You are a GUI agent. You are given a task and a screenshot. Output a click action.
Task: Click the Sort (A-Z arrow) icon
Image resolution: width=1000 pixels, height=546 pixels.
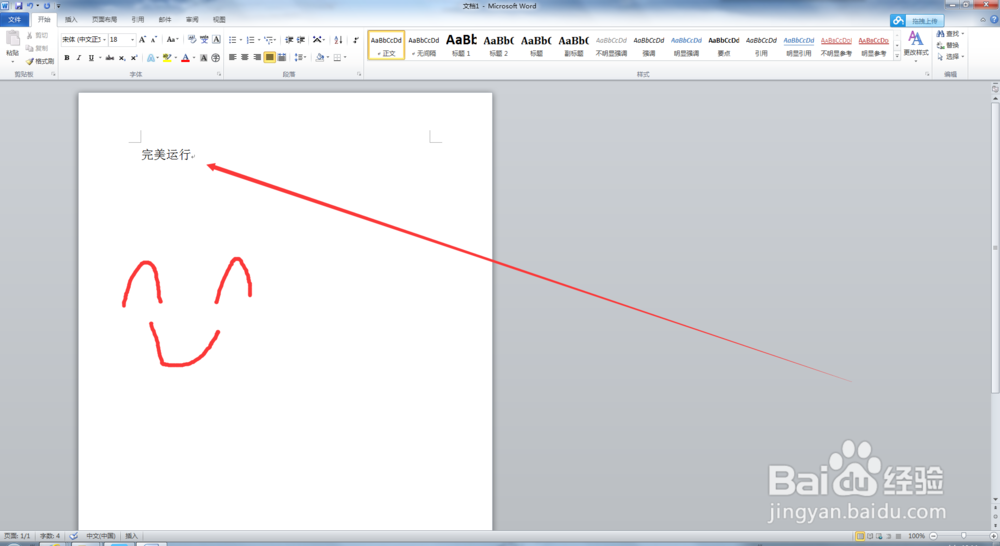pos(338,40)
